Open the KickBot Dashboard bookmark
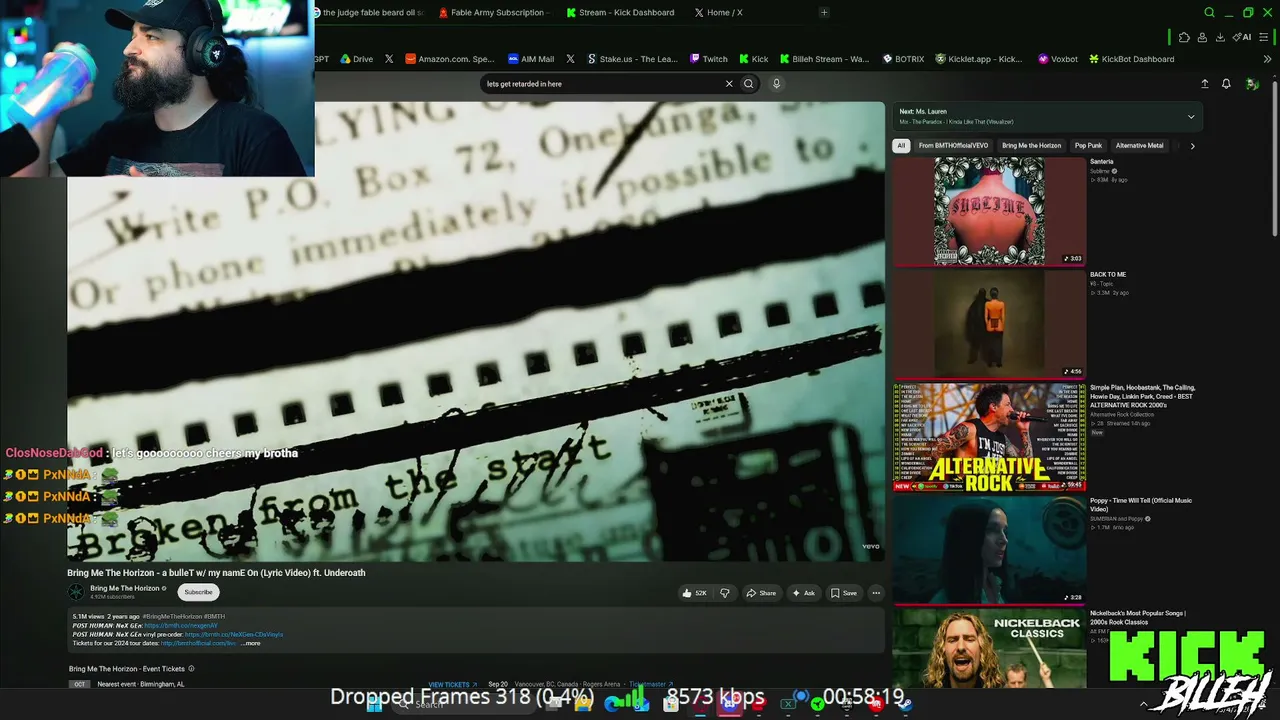This screenshot has width=1280, height=720. pos(1131,59)
